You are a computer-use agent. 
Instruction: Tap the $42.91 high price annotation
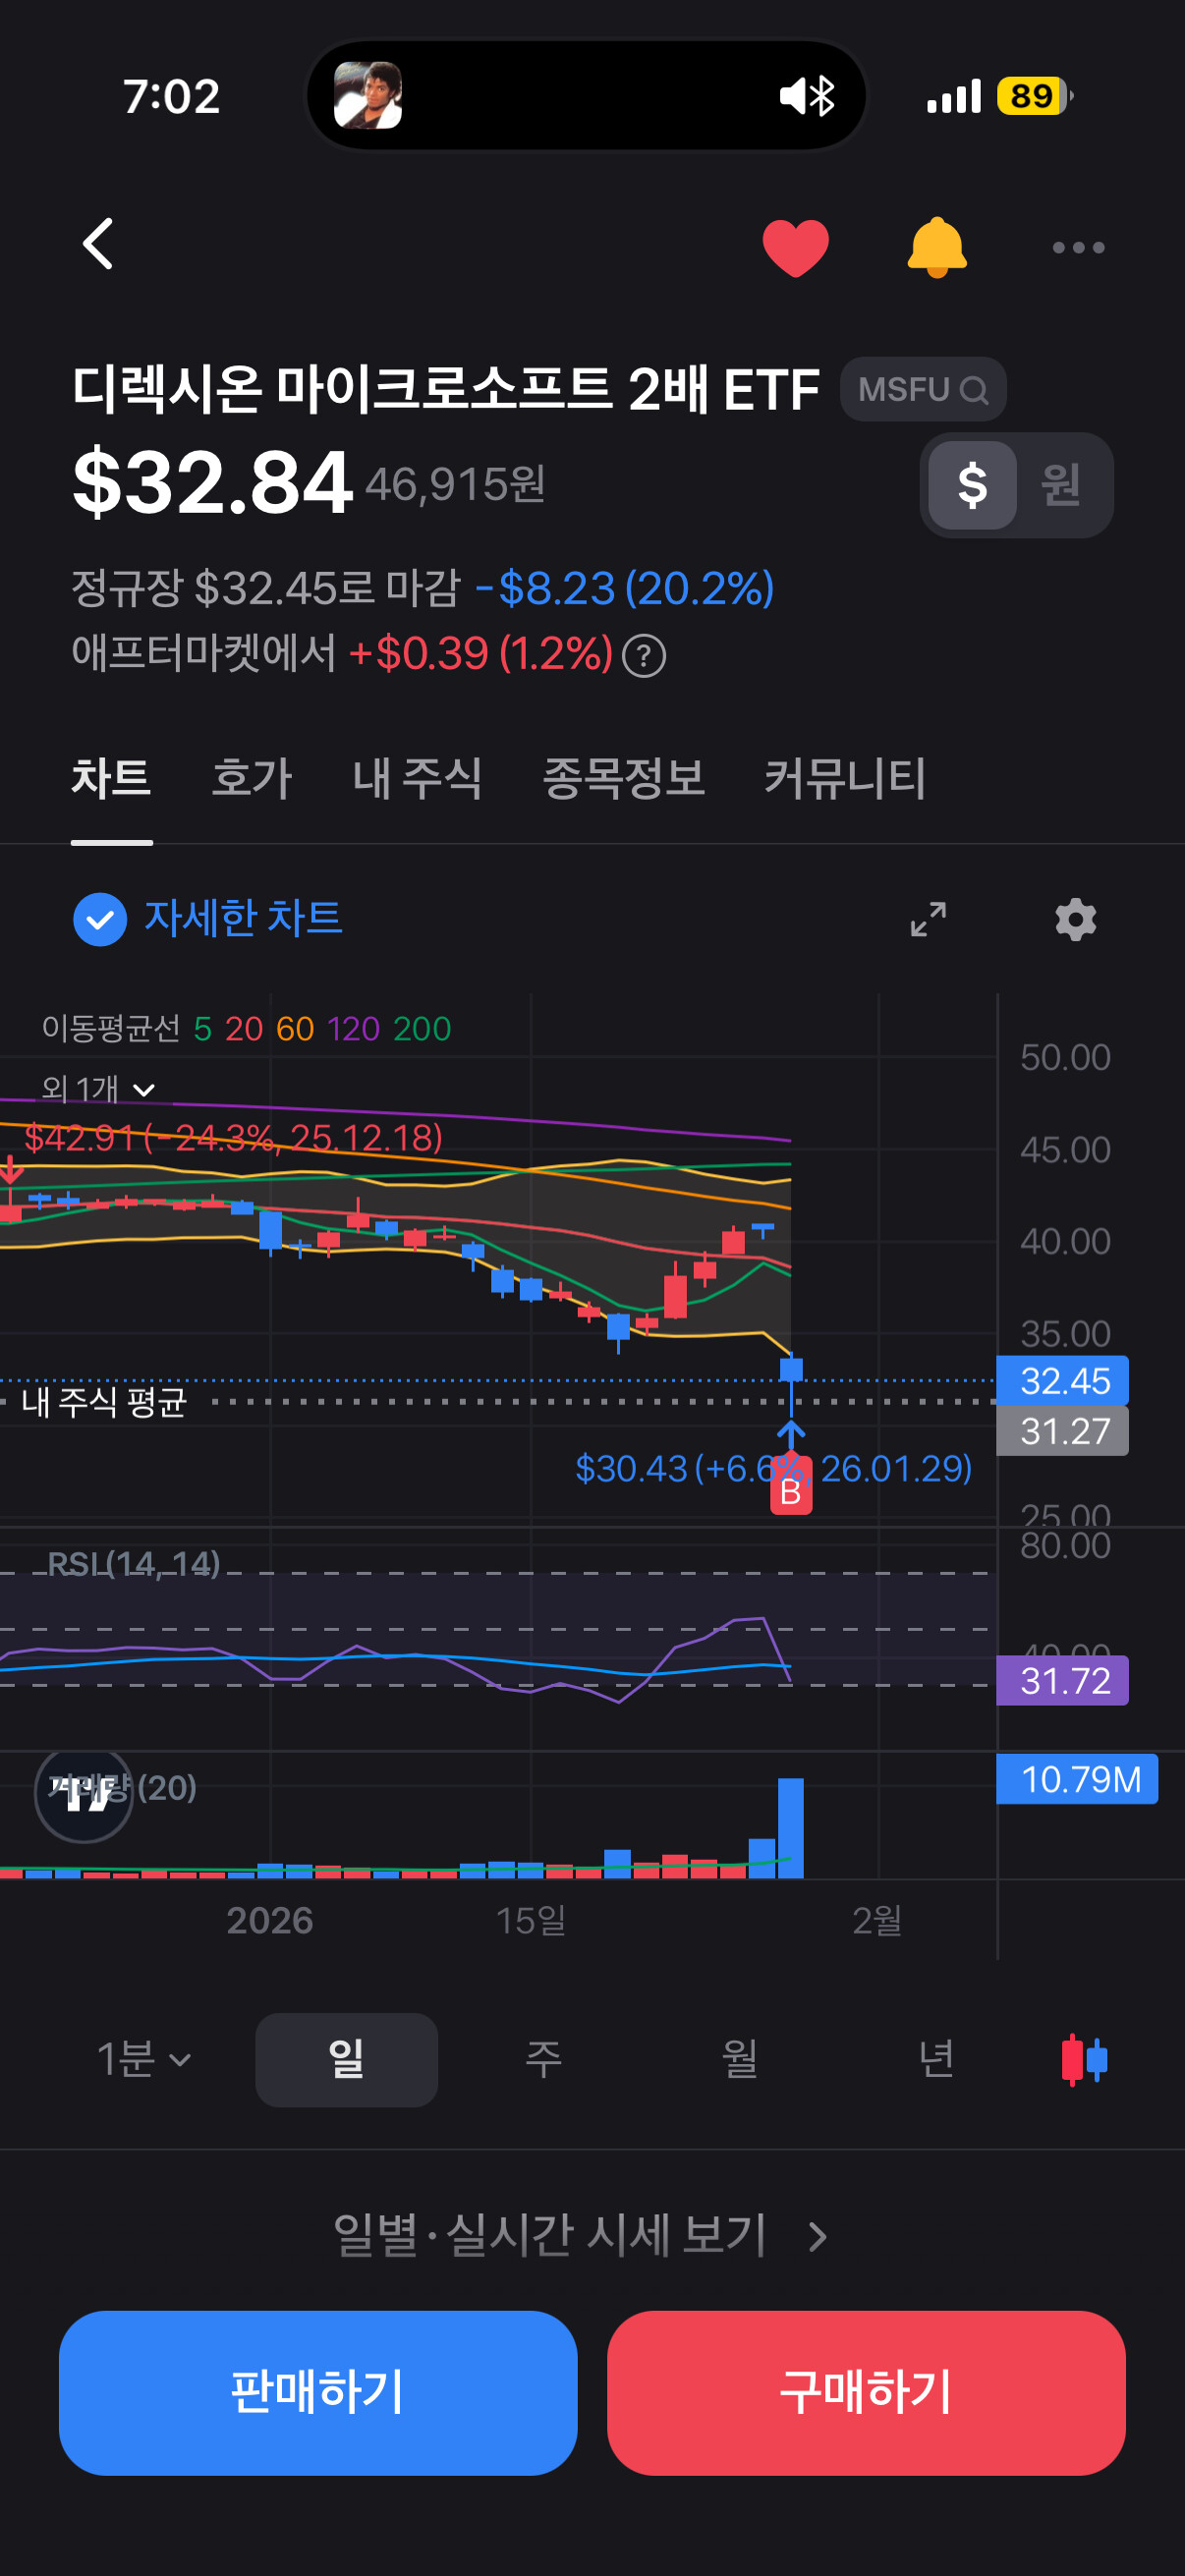click(233, 1137)
